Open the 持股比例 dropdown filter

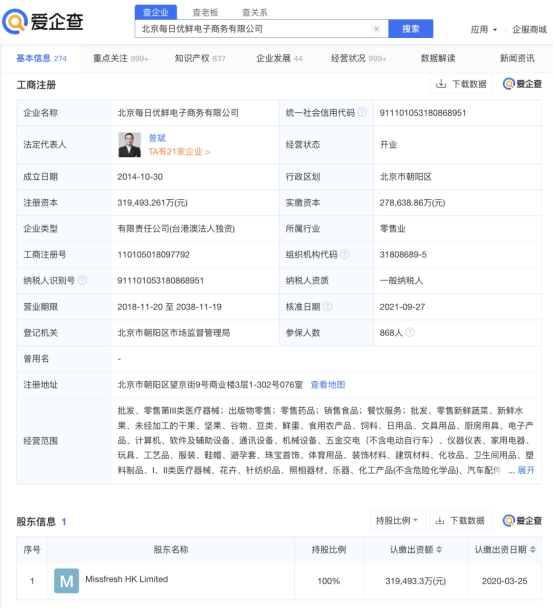pos(397,520)
